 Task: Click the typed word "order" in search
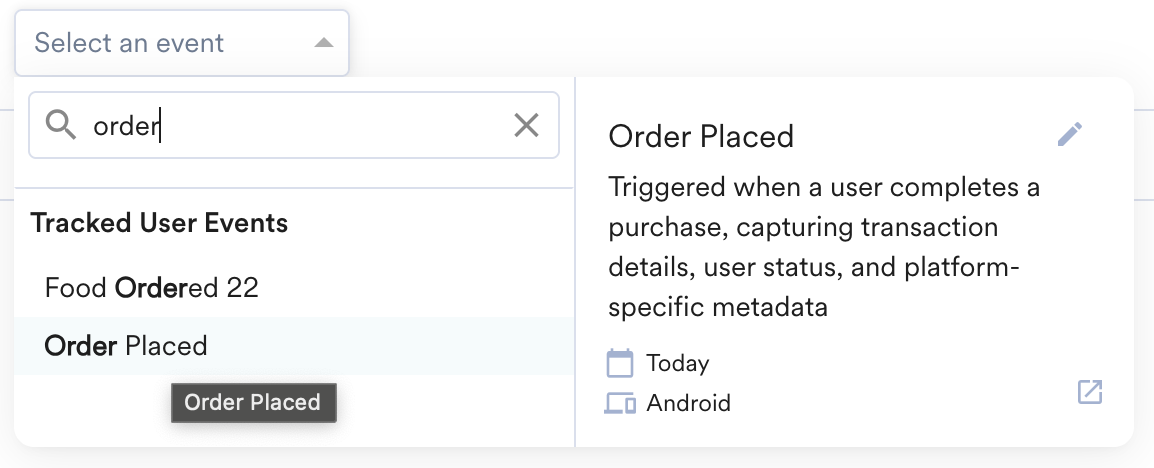[126, 126]
